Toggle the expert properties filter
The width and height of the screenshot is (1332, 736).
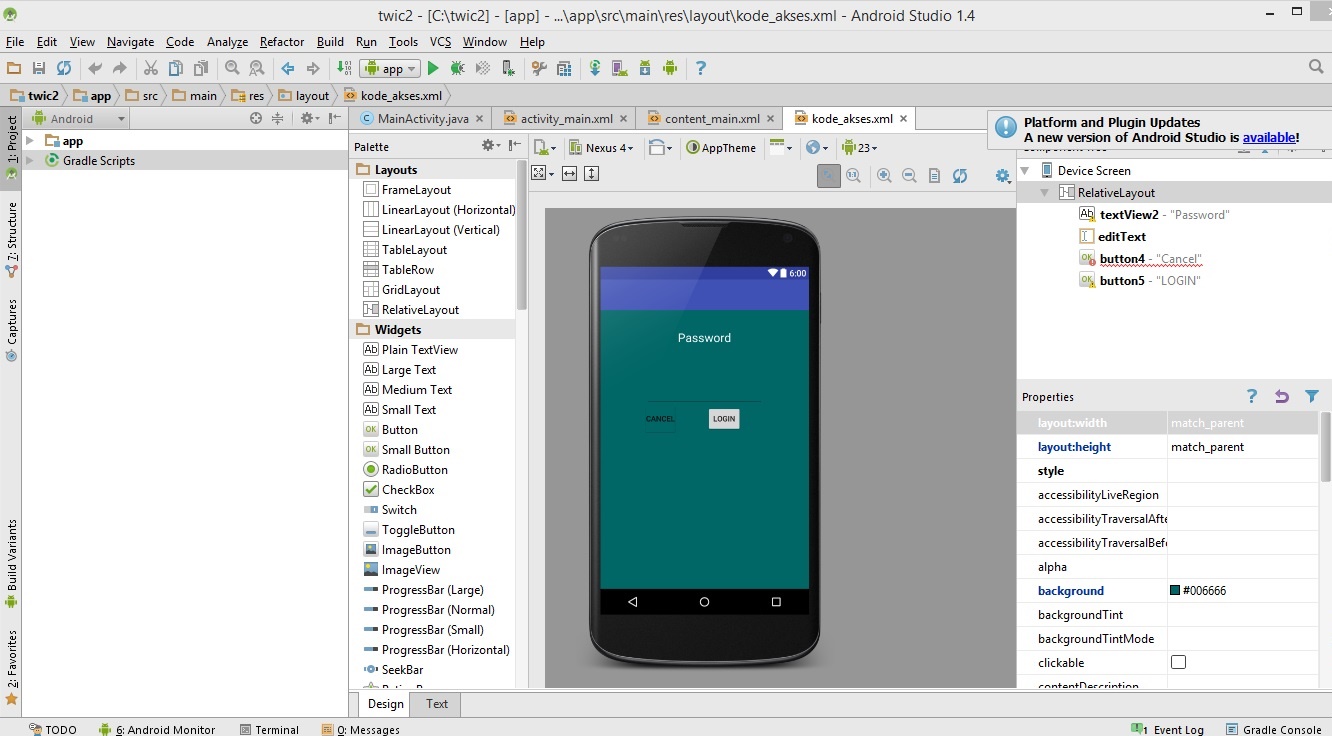point(1313,396)
